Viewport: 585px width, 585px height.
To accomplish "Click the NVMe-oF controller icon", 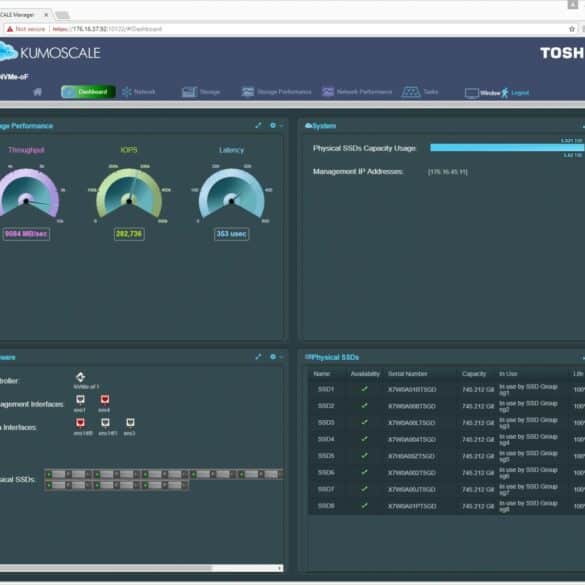I will click(x=81, y=377).
